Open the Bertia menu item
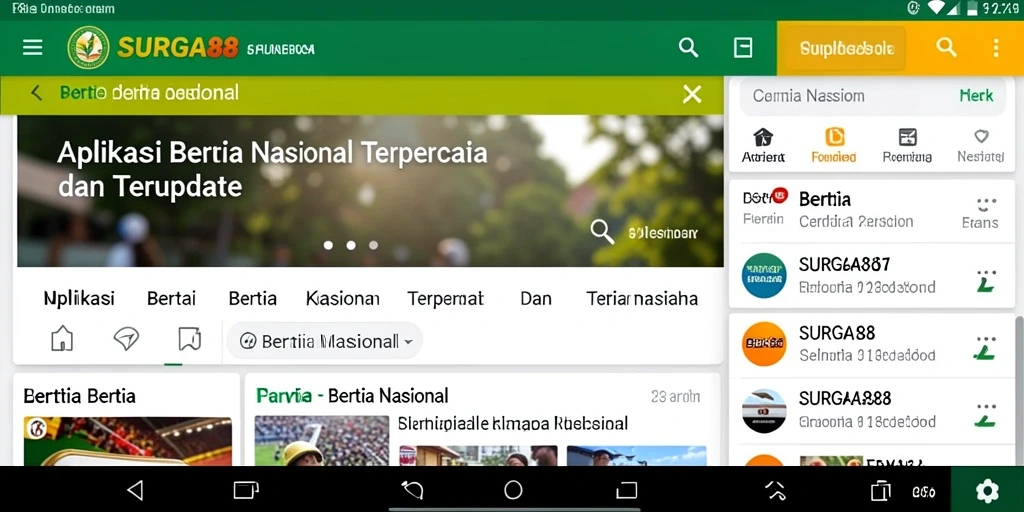 (253, 298)
